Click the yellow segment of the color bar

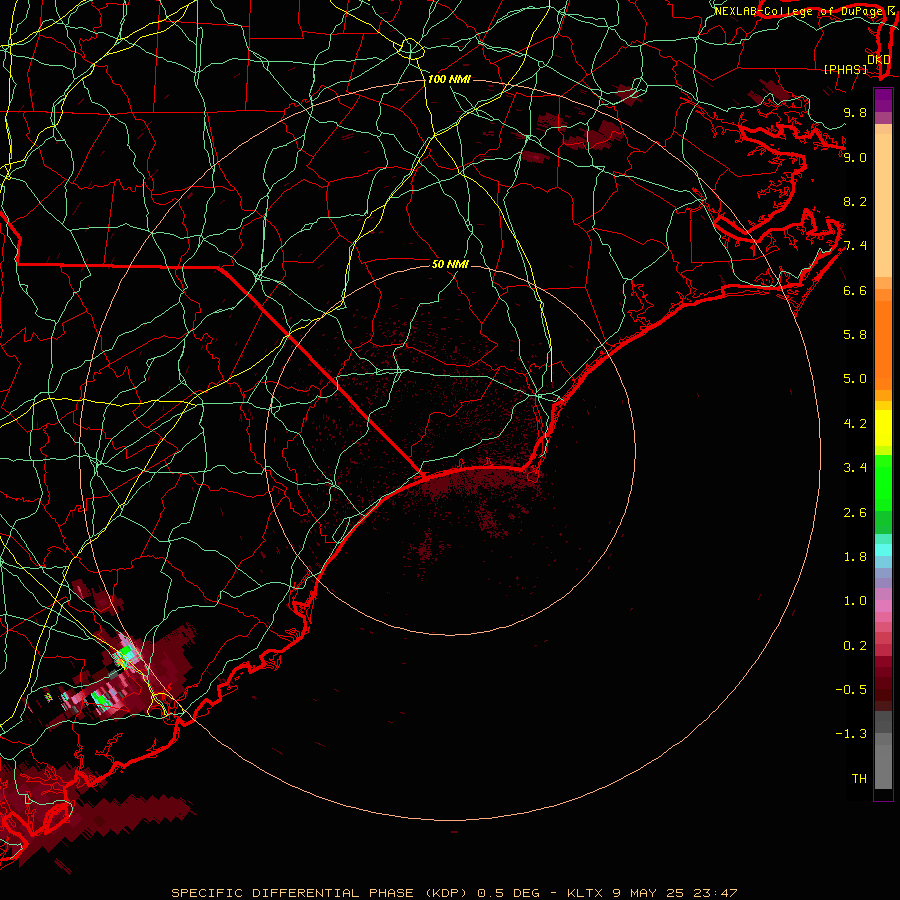point(883,428)
